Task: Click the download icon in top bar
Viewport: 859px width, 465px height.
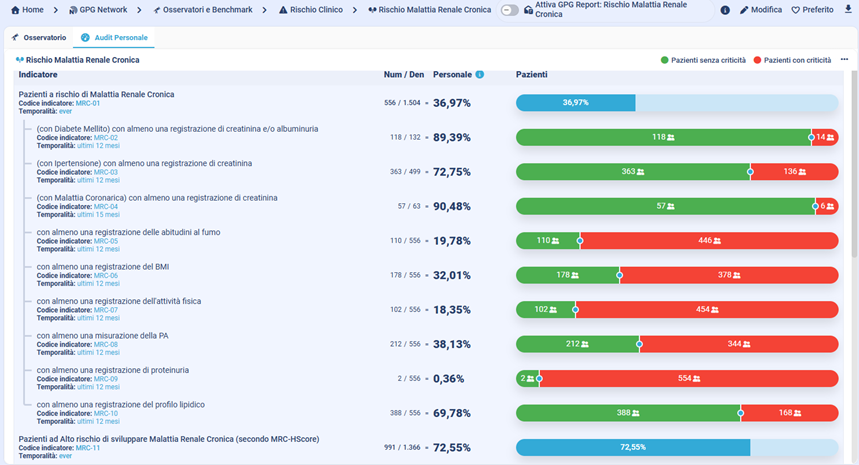Action: (848, 10)
